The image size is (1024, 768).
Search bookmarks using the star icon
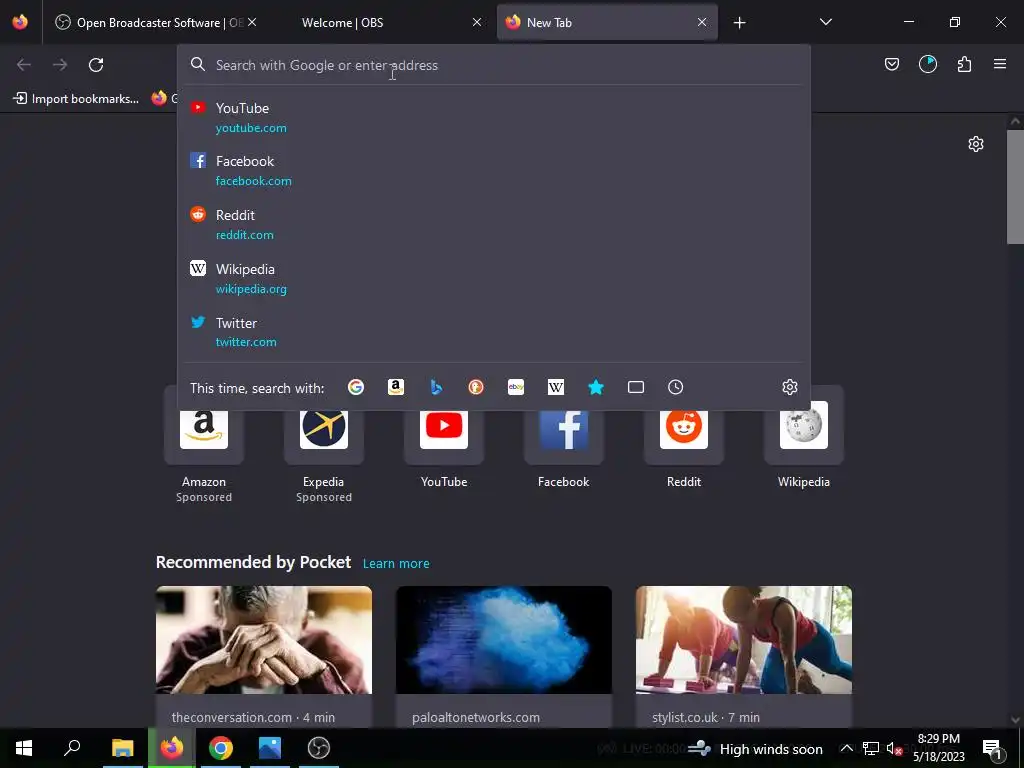point(596,387)
